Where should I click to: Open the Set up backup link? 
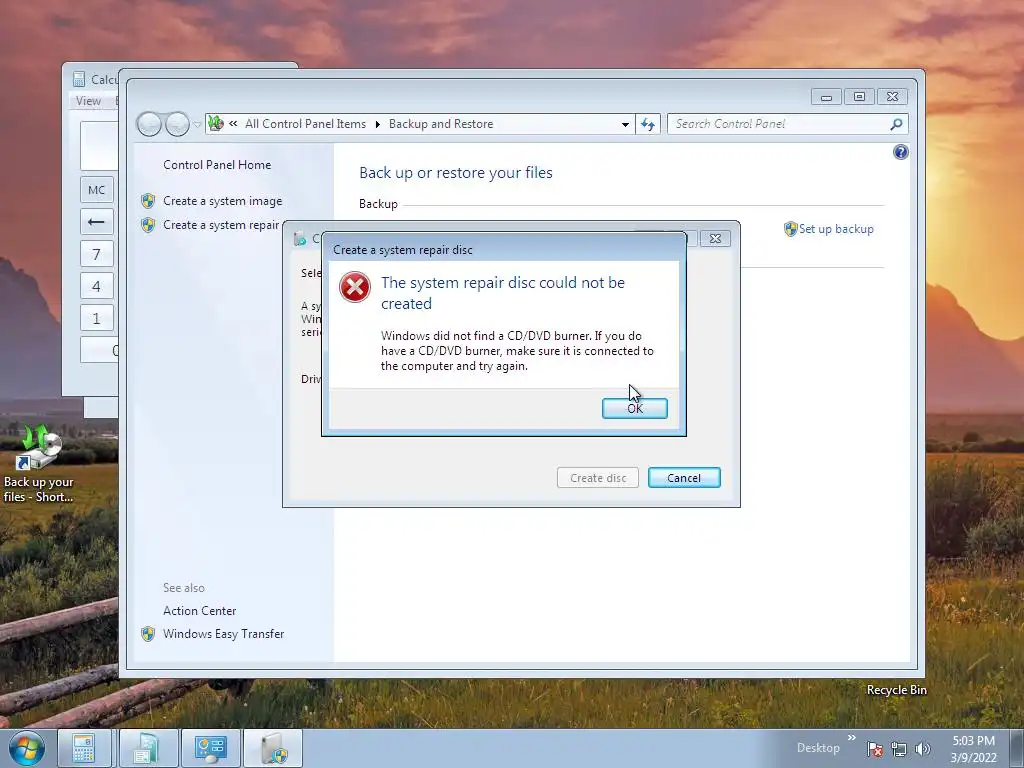point(835,229)
